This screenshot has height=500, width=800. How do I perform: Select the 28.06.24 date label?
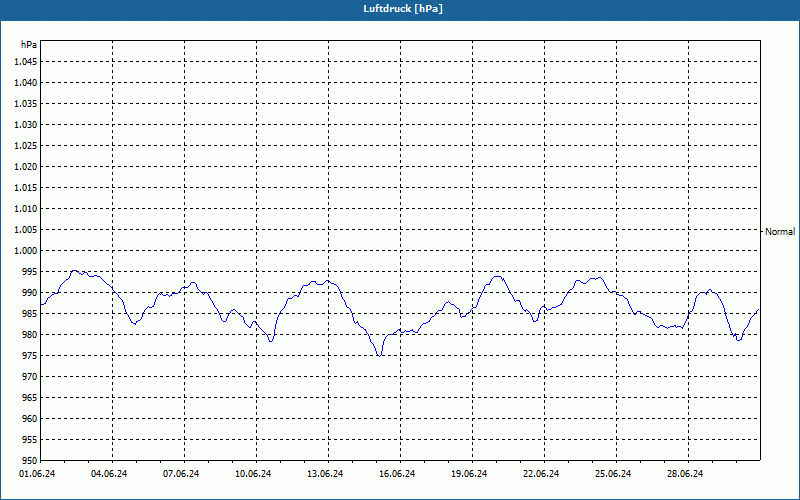pos(685,474)
